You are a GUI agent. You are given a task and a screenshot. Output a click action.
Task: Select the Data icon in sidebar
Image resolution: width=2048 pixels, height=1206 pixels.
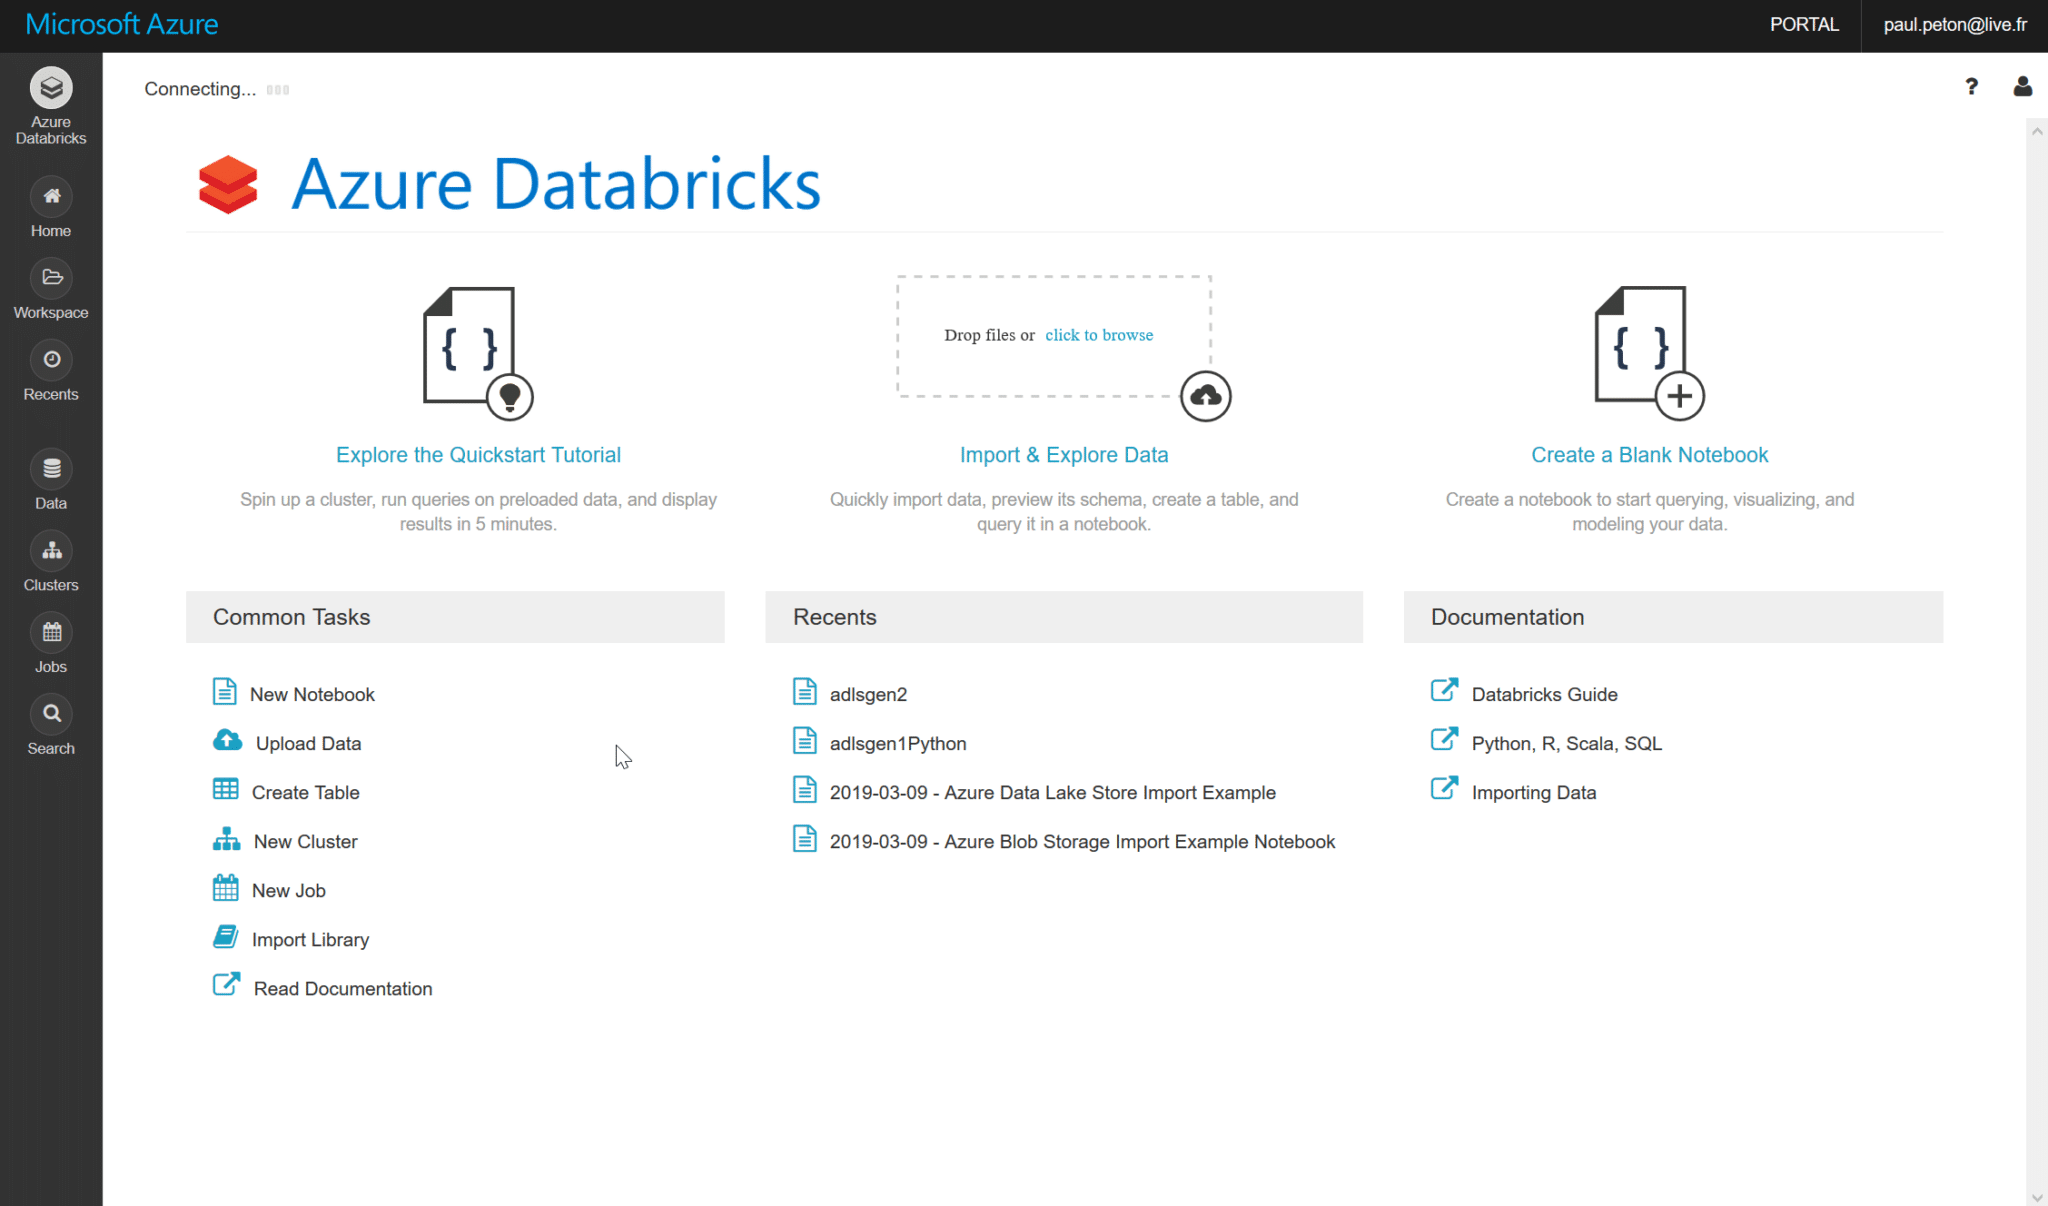(50, 468)
